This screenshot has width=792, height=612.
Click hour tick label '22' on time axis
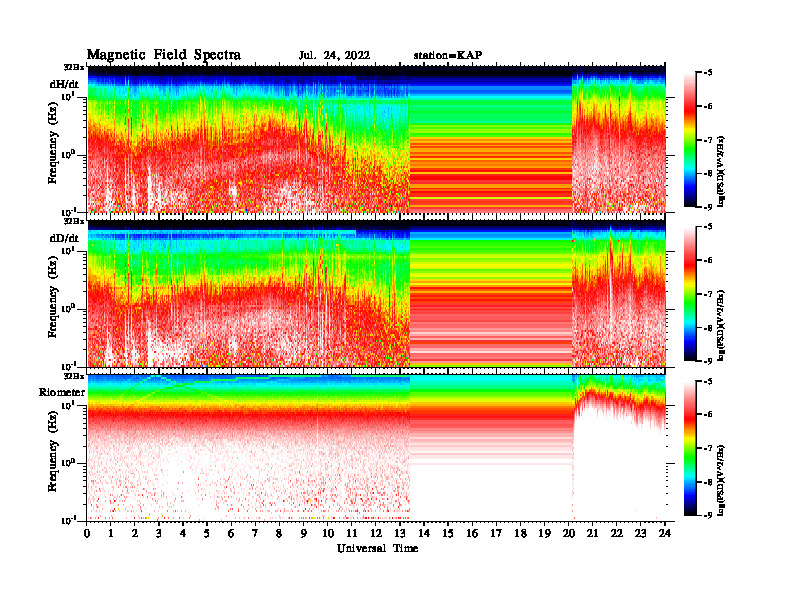[616, 534]
